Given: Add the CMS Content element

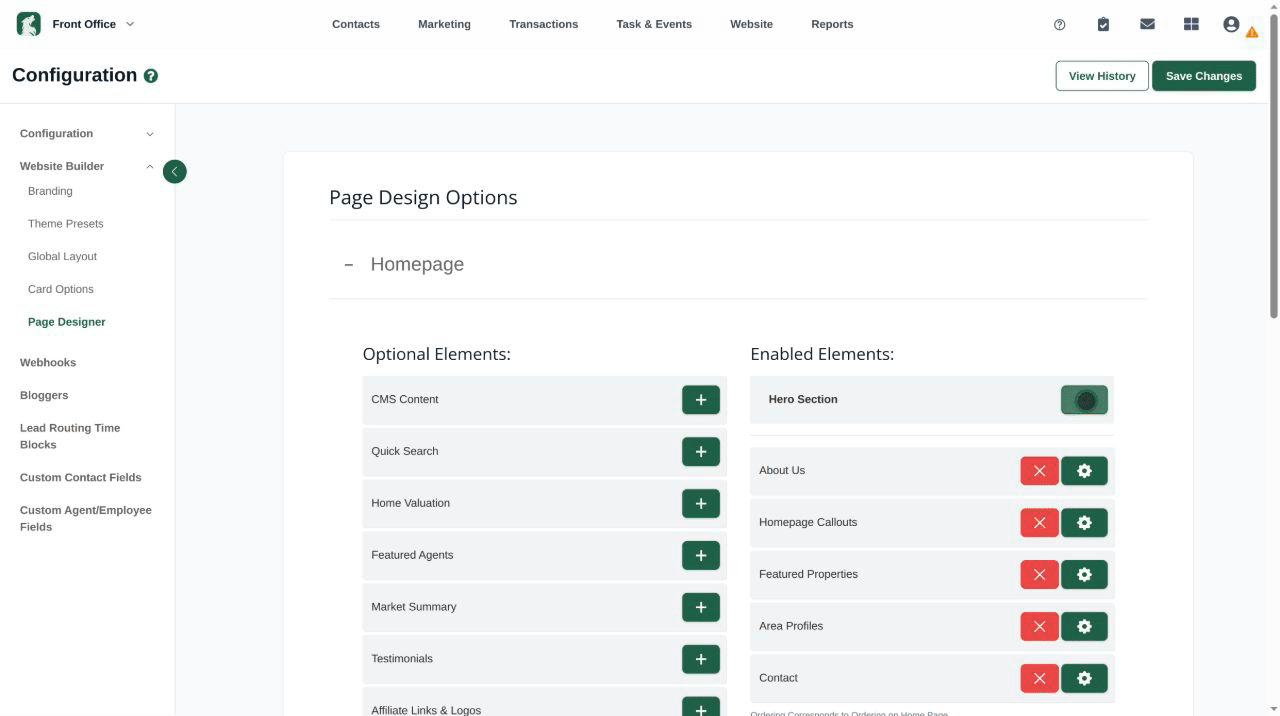Looking at the screenshot, I should tap(700, 399).
